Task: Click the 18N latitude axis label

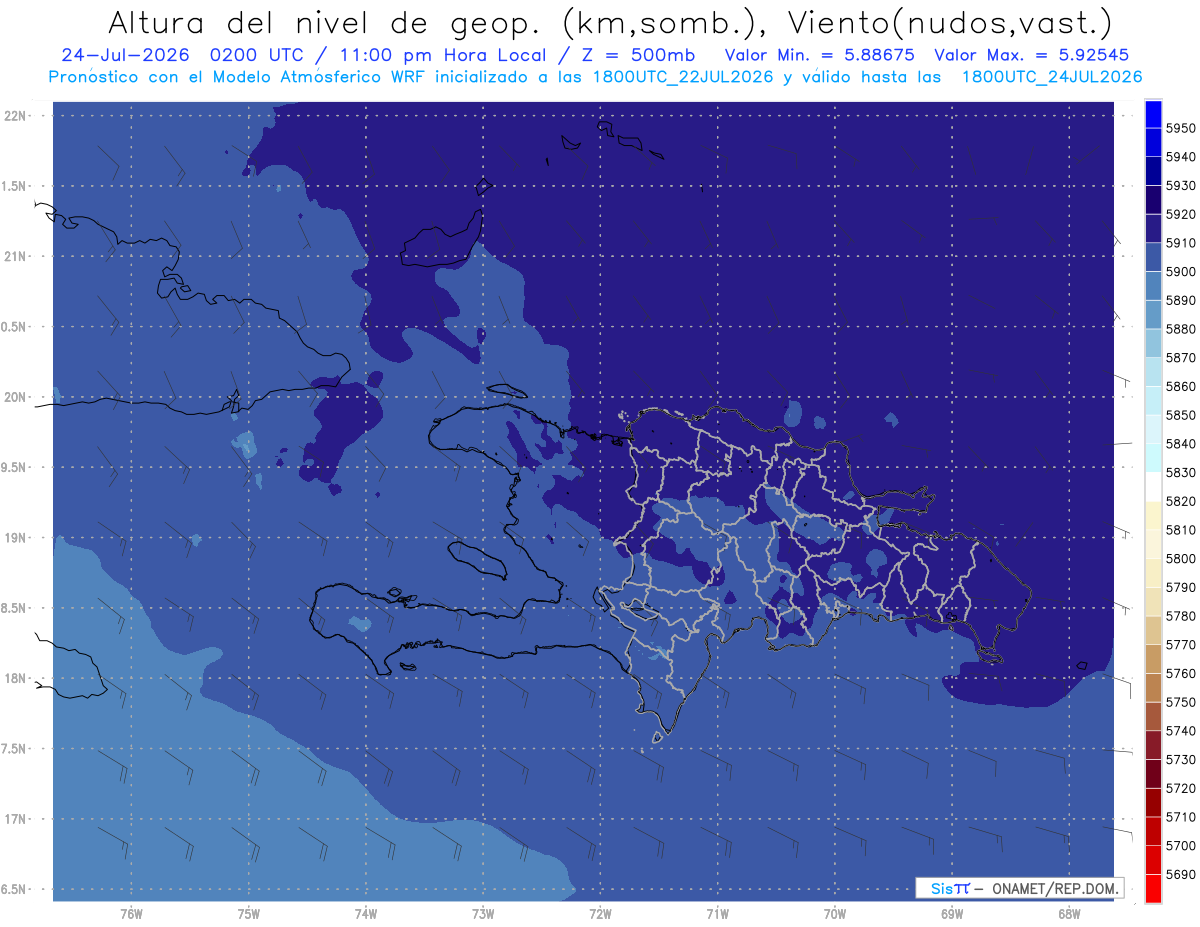Action: (14, 679)
